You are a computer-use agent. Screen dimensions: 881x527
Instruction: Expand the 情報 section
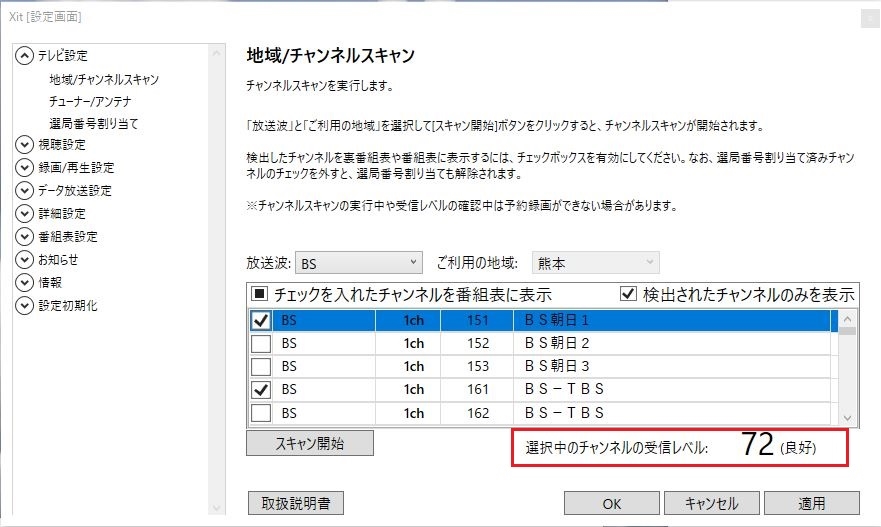tap(24, 283)
